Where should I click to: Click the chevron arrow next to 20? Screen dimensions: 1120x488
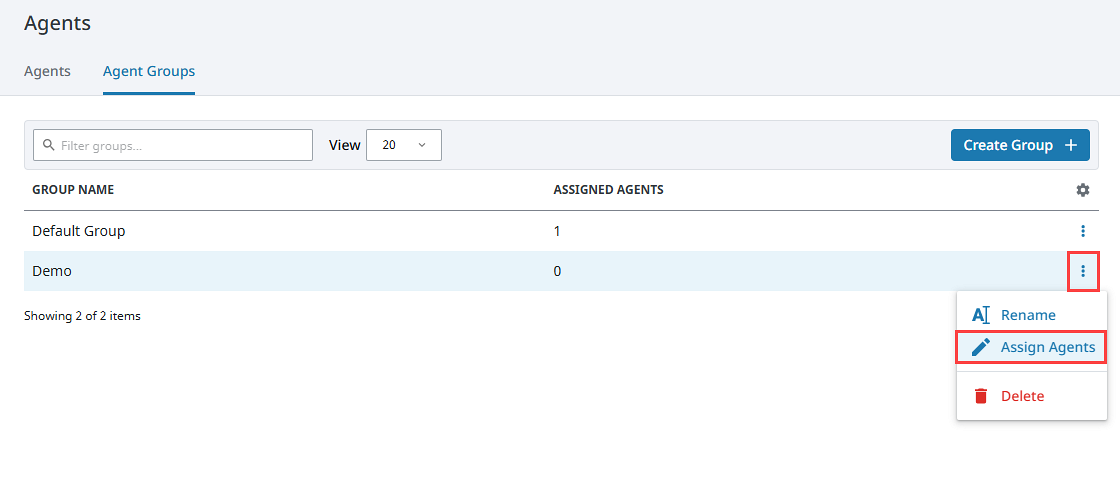coord(422,145)
